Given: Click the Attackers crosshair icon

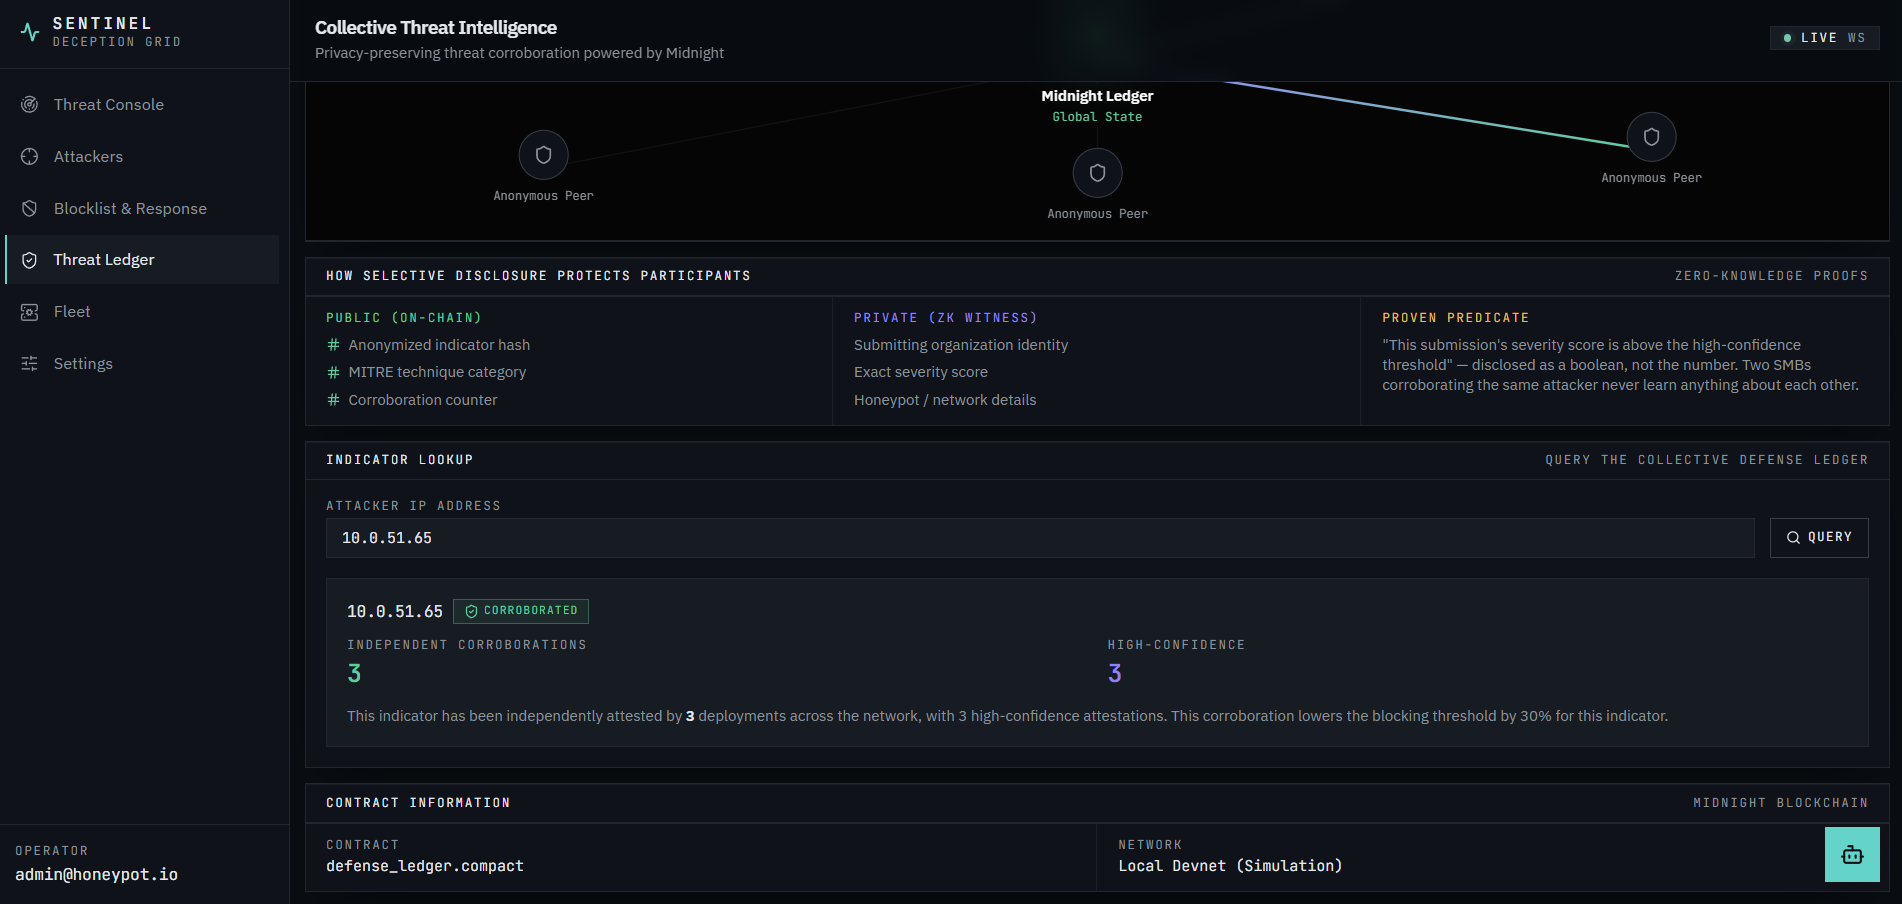Looking at the screenshot, I should (30, 157).
